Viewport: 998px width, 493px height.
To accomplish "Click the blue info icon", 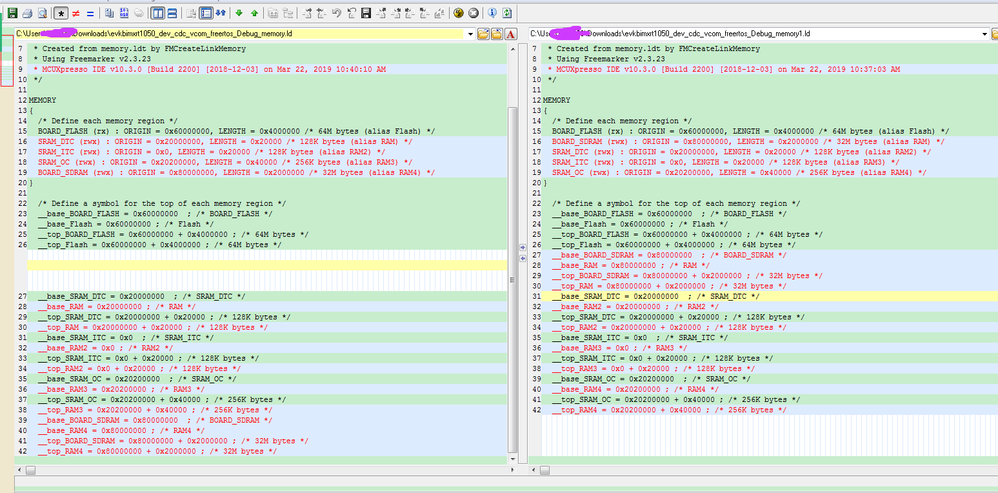I will (492, 13).
